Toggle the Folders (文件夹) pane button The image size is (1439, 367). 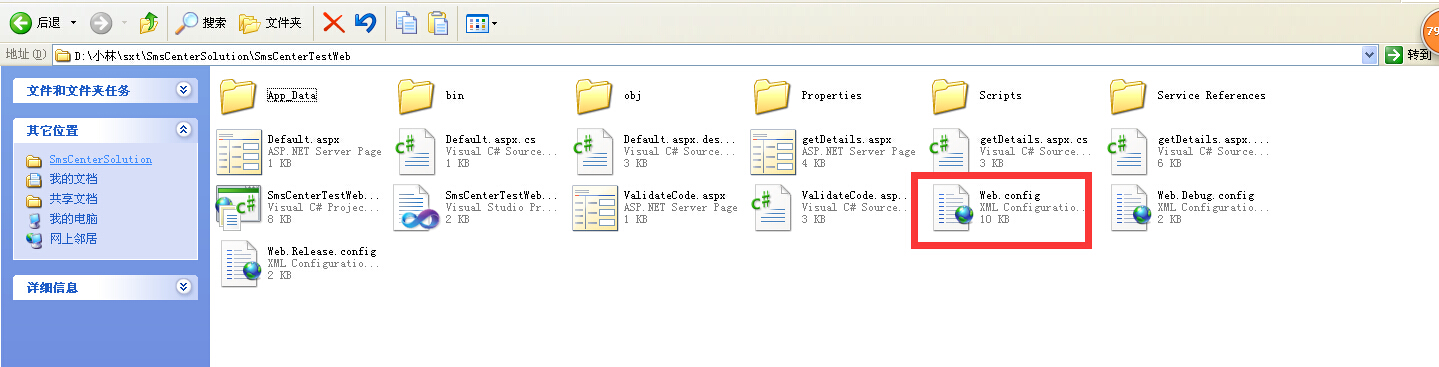(270, 22)
